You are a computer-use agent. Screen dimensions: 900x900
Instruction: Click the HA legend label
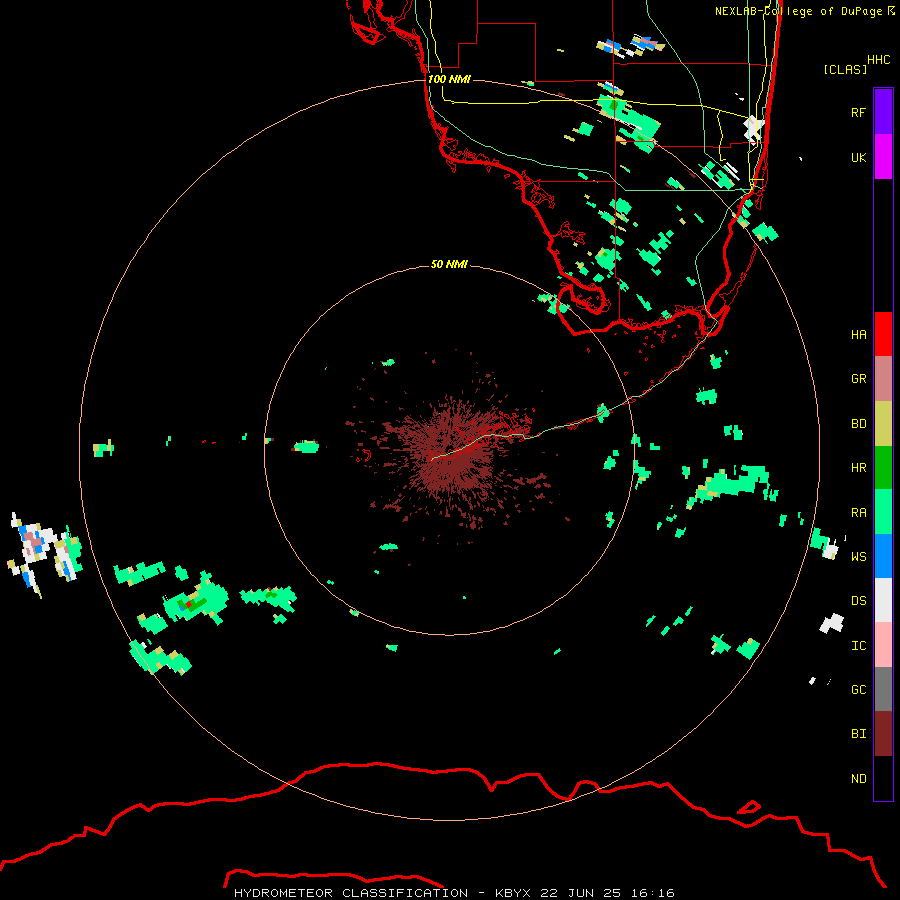tap(858, 335)
